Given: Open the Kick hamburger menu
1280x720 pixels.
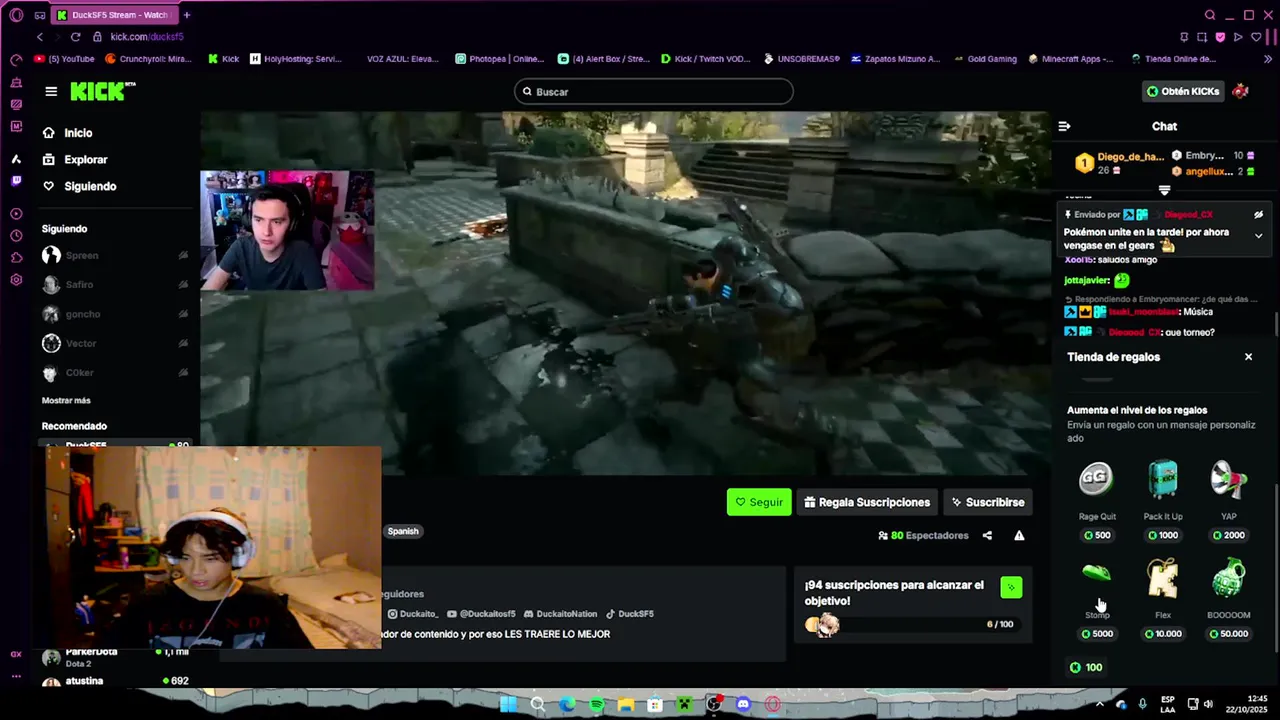Looking at the screenshot, I should click(x=51, y=91).
